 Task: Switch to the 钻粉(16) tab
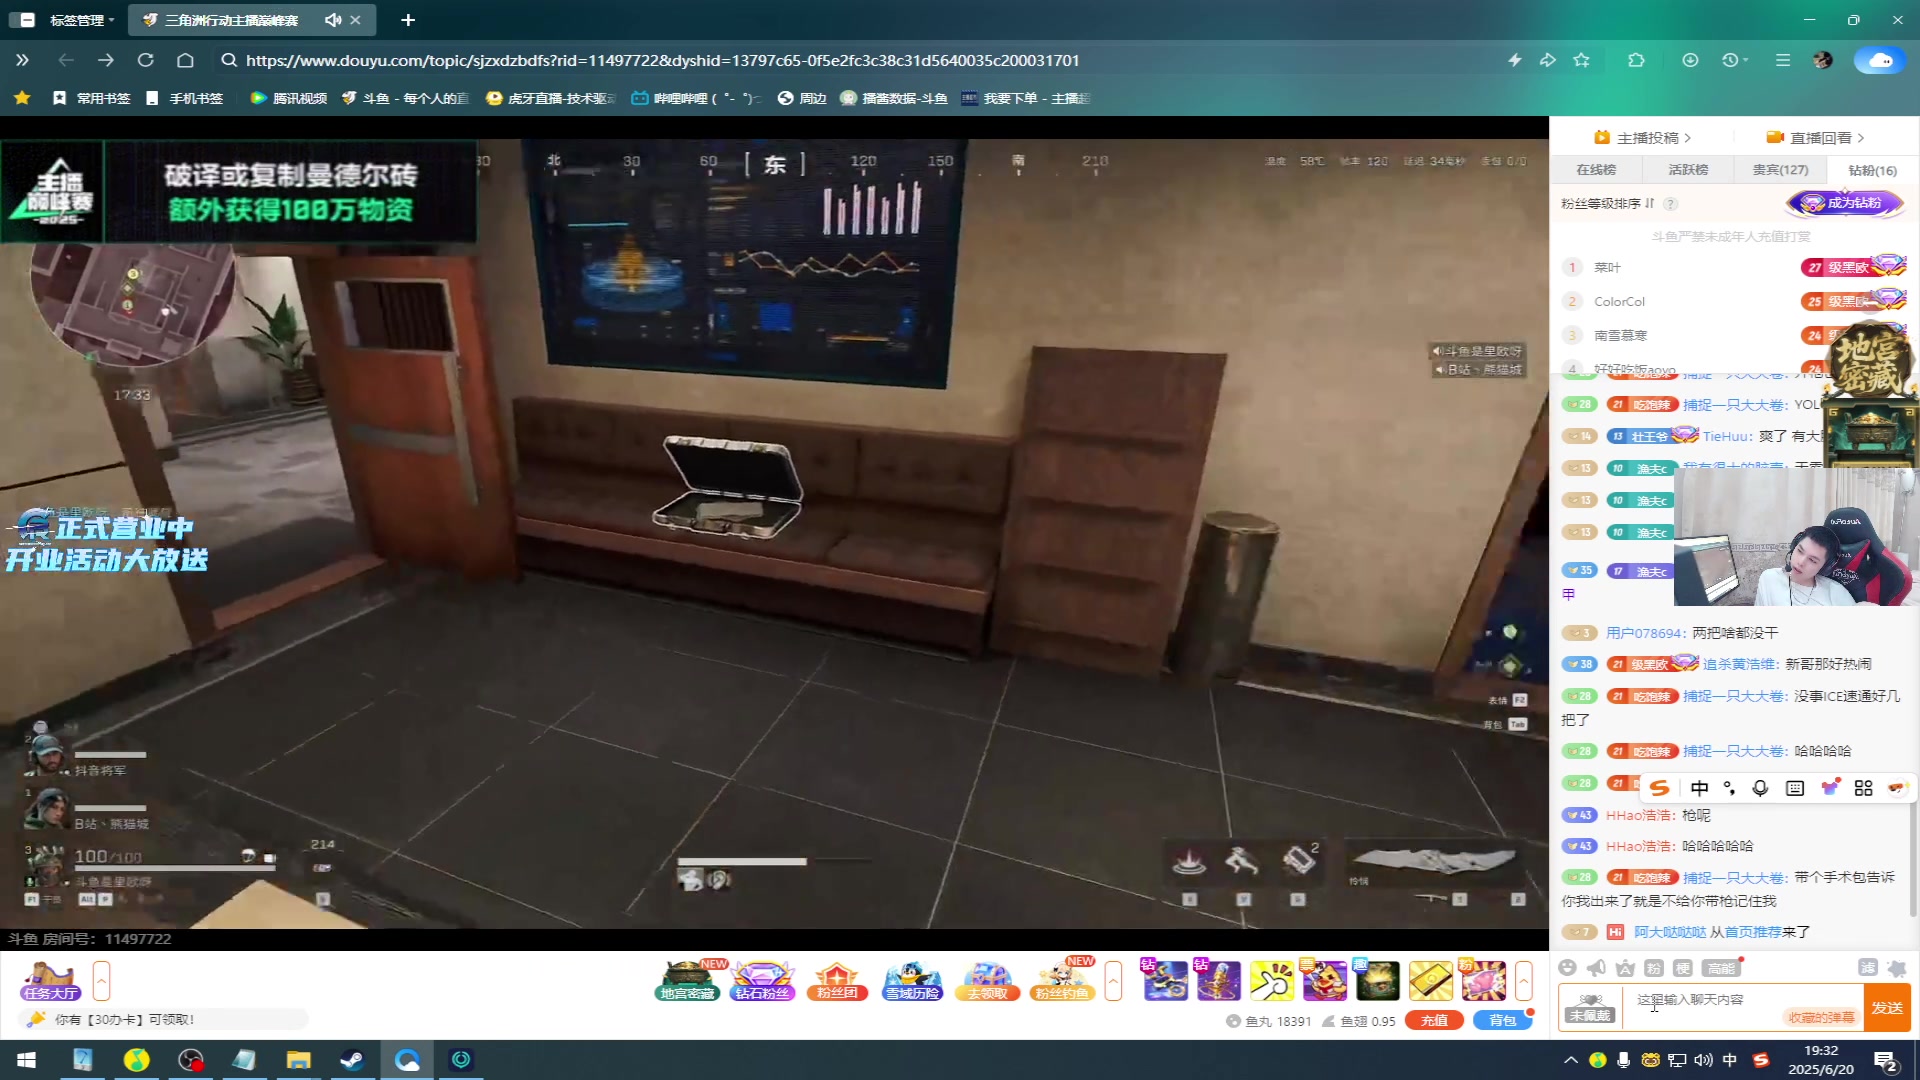1872,170
